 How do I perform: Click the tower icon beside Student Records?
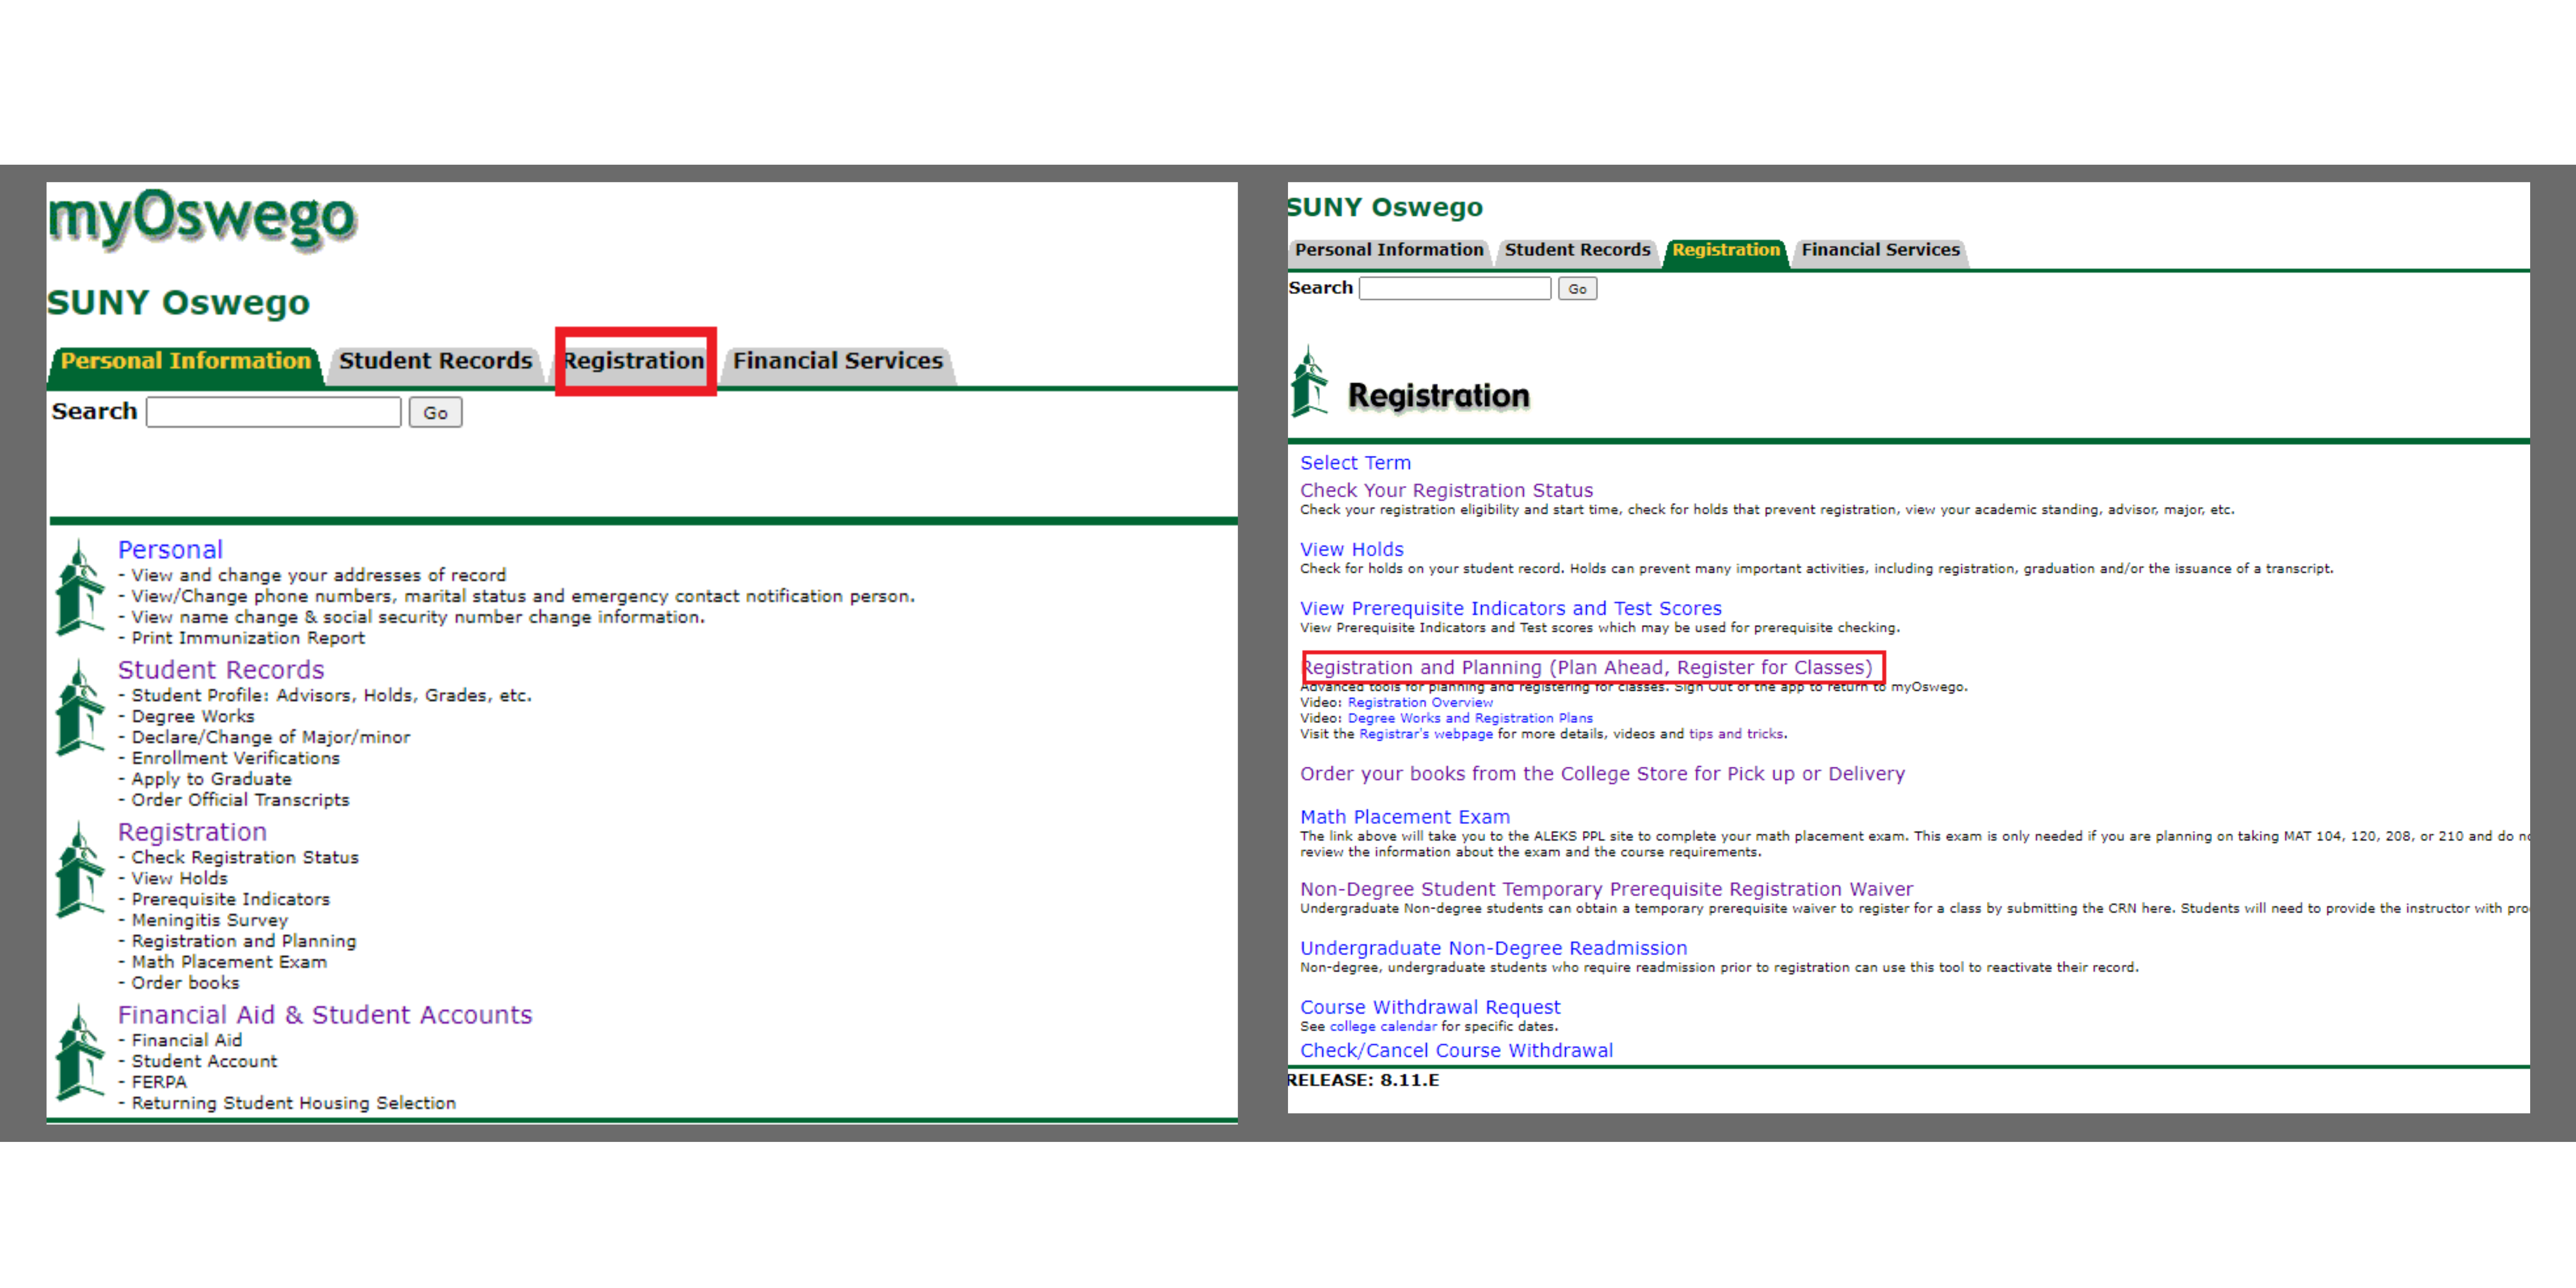[80, 707]
